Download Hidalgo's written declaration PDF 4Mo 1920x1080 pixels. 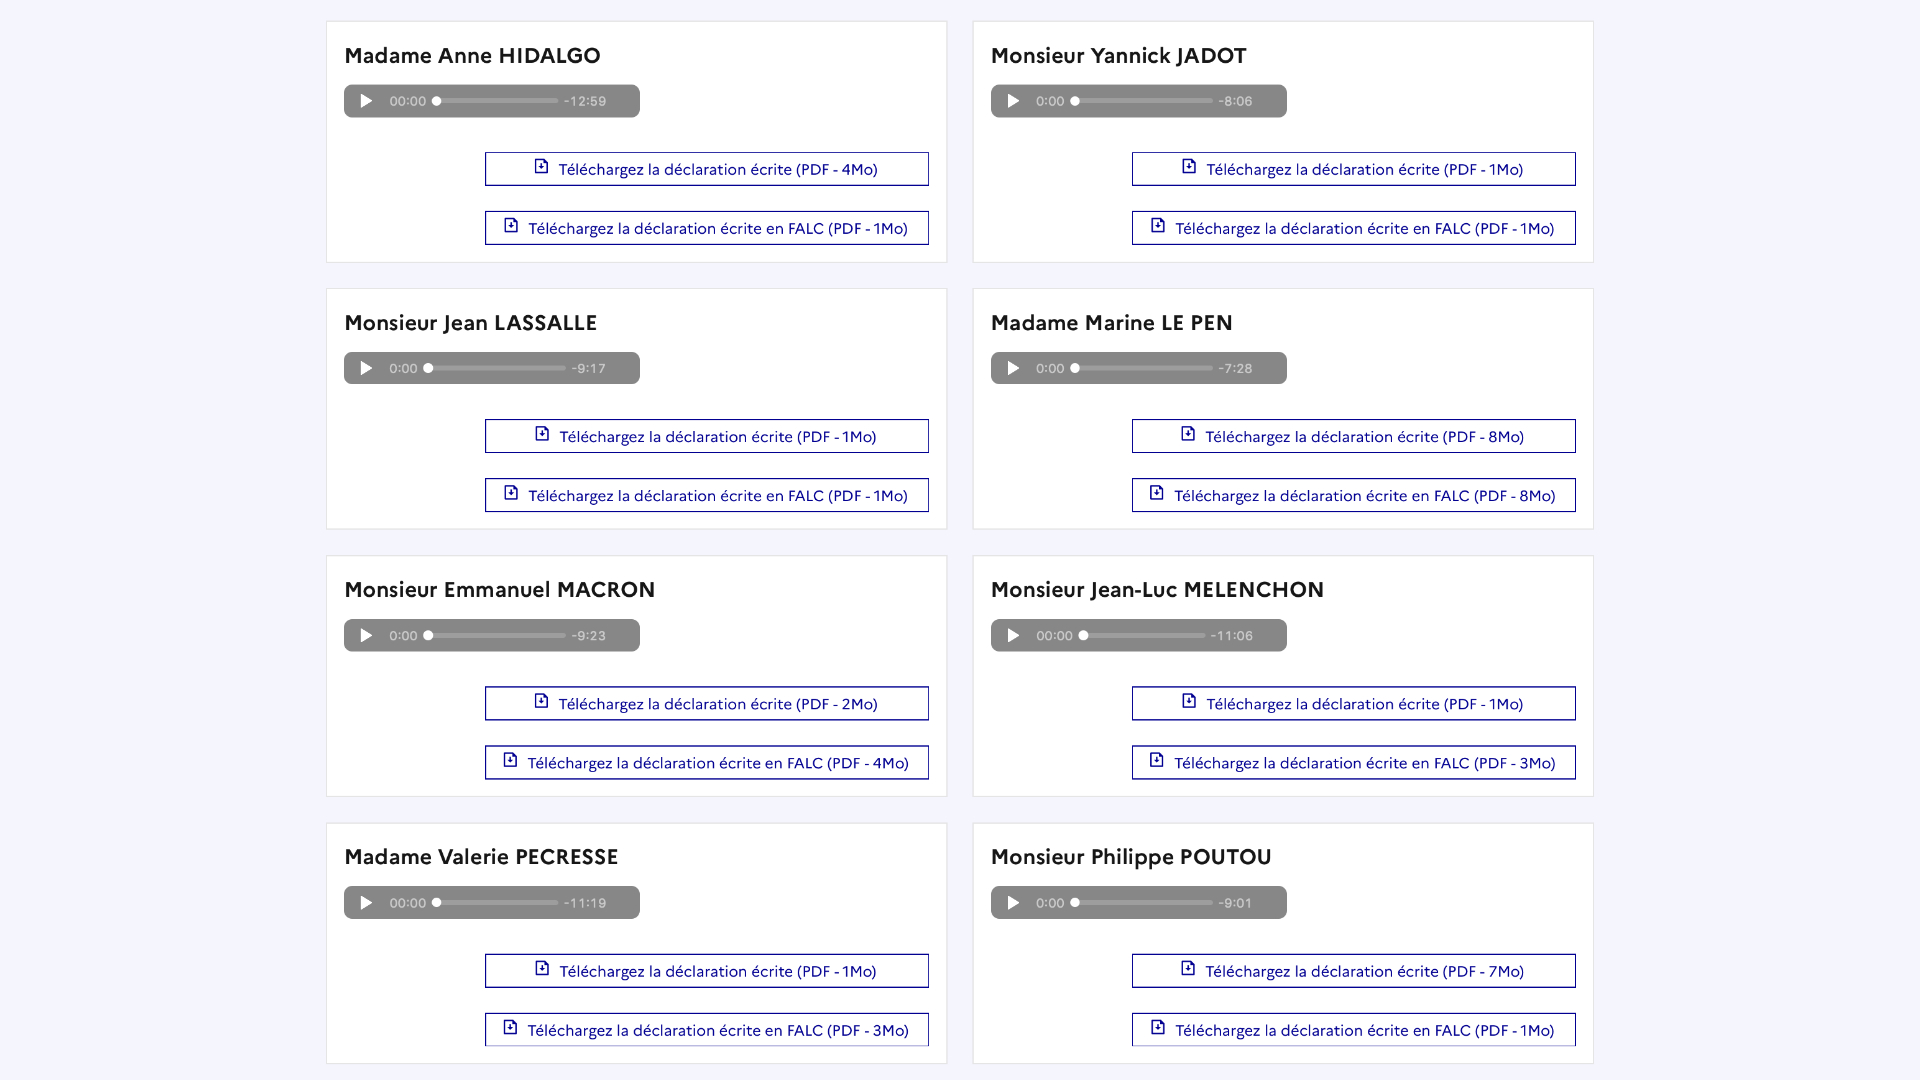point(707,169)
